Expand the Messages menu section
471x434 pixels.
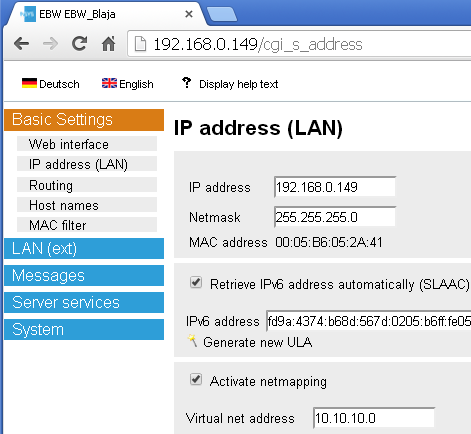coord(84,275)
